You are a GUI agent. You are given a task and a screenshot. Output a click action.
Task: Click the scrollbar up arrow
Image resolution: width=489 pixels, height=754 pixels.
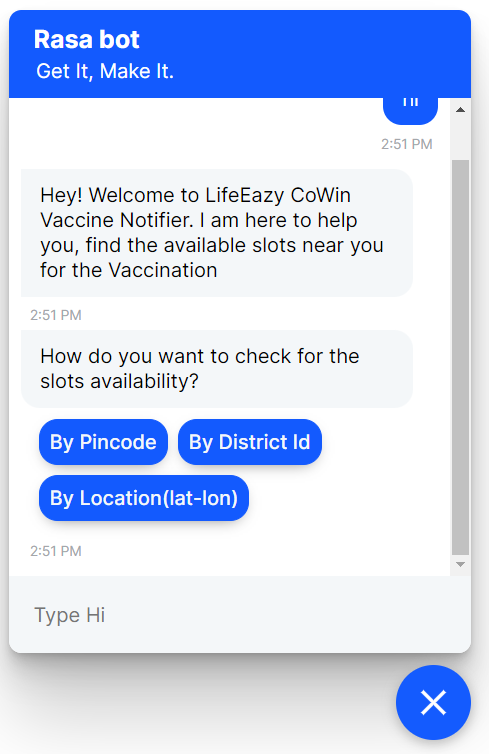[460, 110]
